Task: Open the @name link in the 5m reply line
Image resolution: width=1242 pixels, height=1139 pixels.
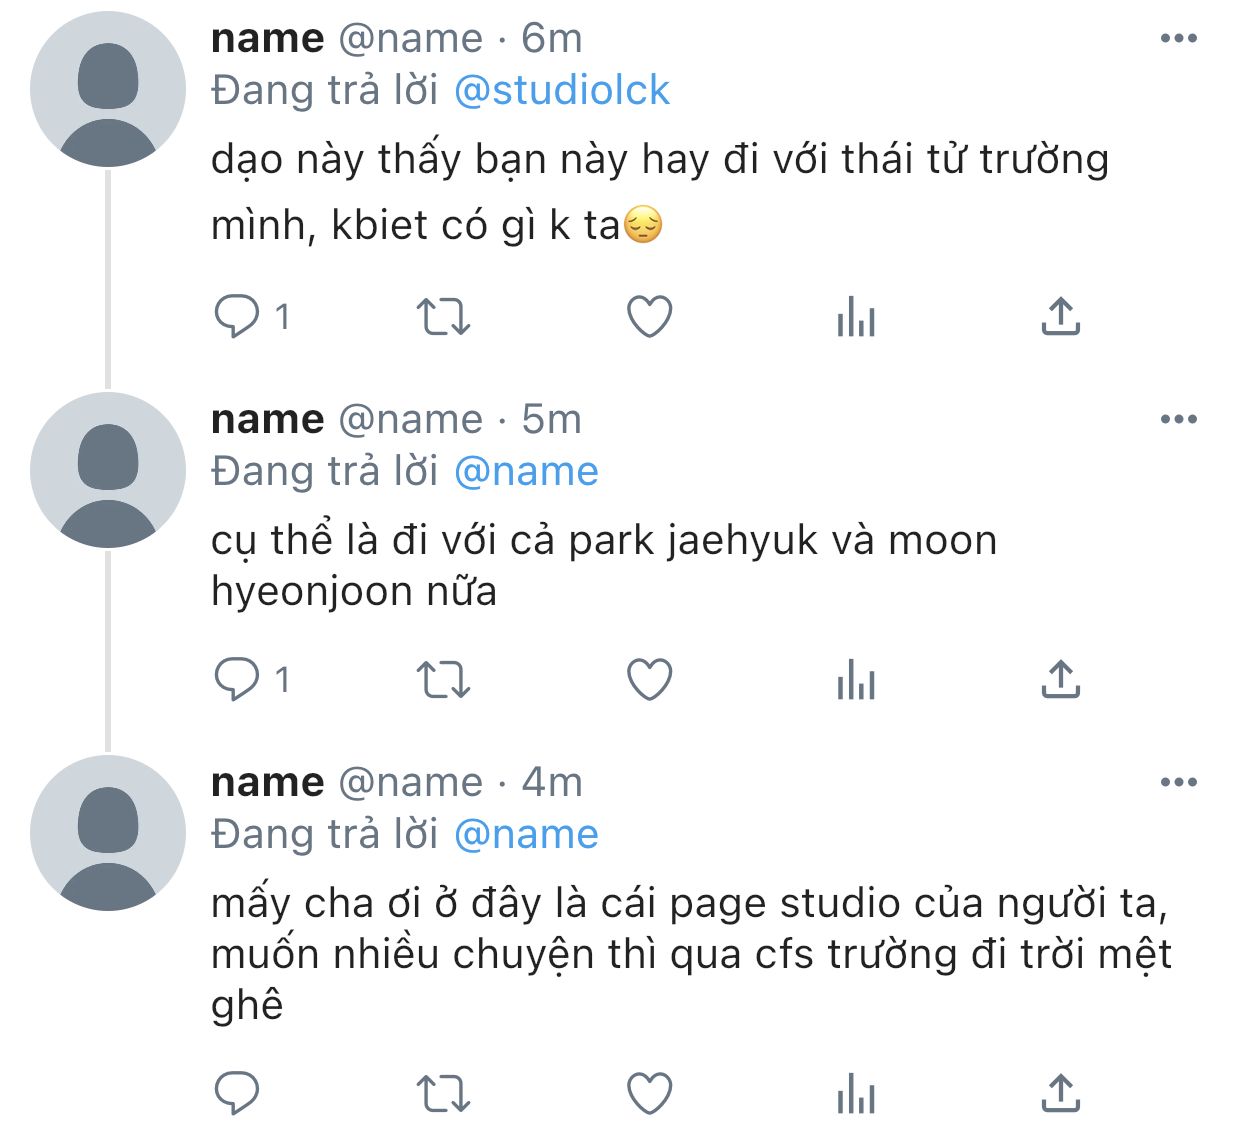Action: (x=527, y=471)
